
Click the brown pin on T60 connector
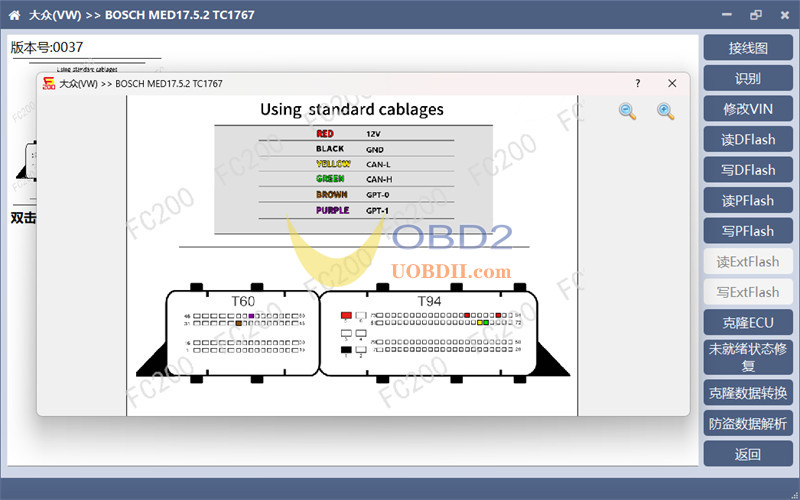(x=239, y=323)
